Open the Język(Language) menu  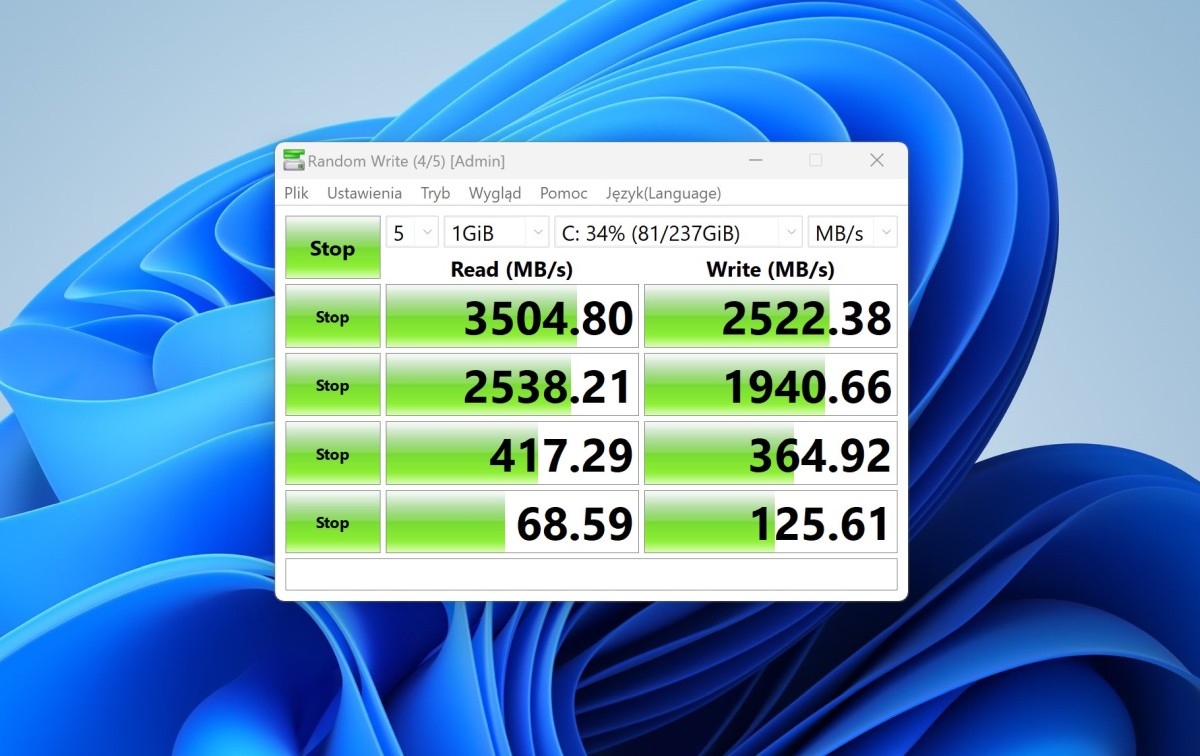[x=663, y=193]
